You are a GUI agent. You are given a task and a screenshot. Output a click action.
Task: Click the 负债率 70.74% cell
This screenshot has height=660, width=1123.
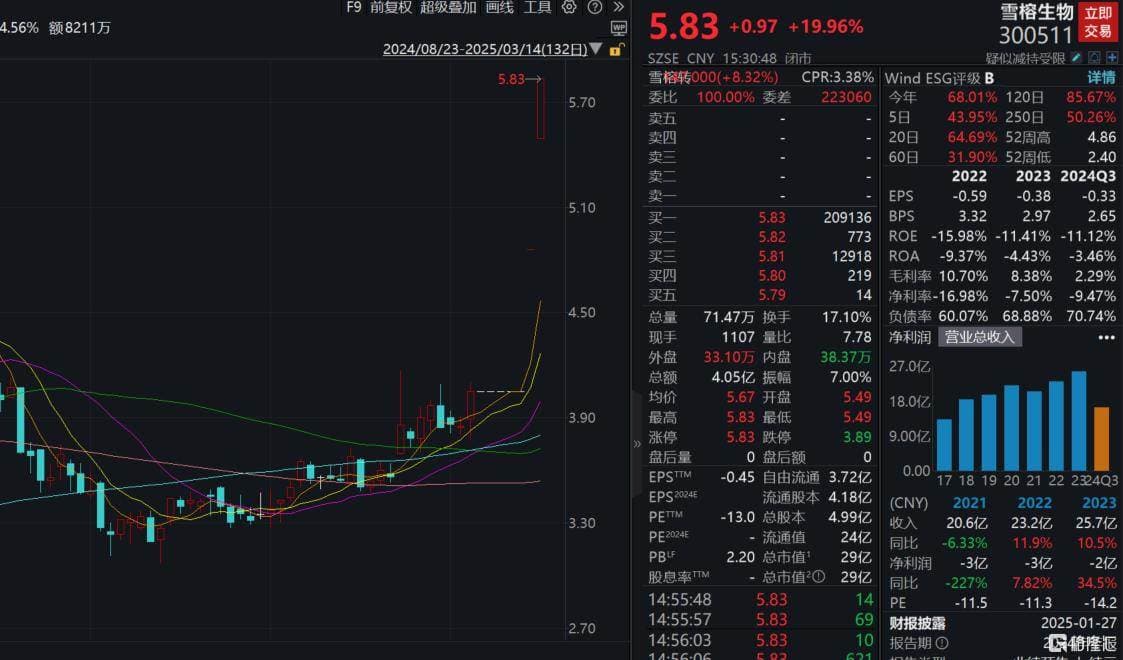tap(1090, 316)
